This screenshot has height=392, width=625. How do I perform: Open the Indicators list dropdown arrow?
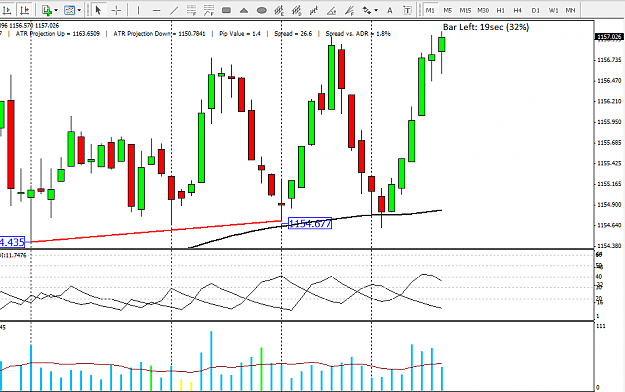point(56,10)
